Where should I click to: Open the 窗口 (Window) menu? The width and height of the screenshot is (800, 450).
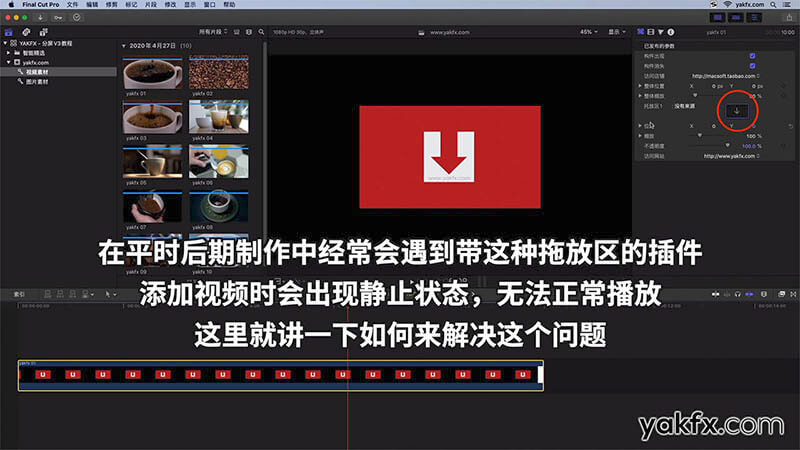[210, 4]
